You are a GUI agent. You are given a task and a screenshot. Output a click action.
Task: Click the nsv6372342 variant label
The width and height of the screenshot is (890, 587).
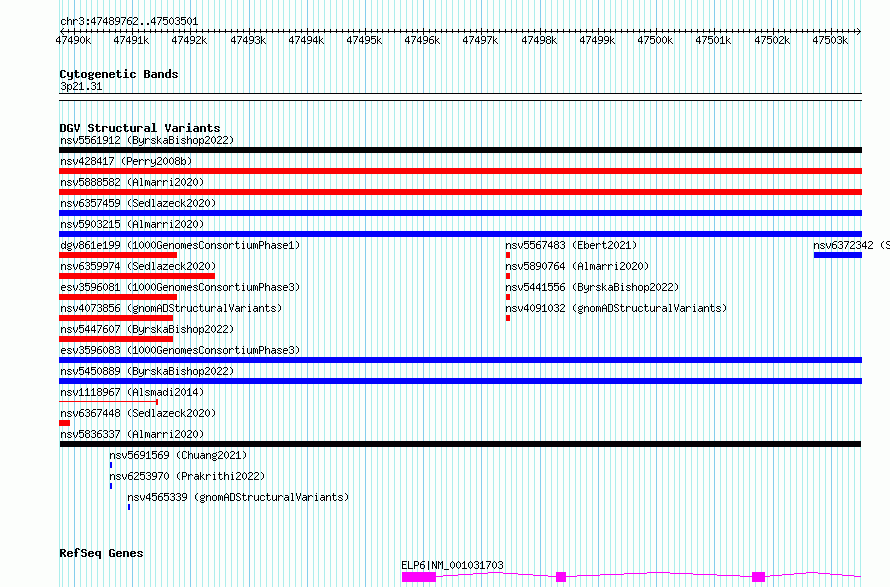[851, 245]
